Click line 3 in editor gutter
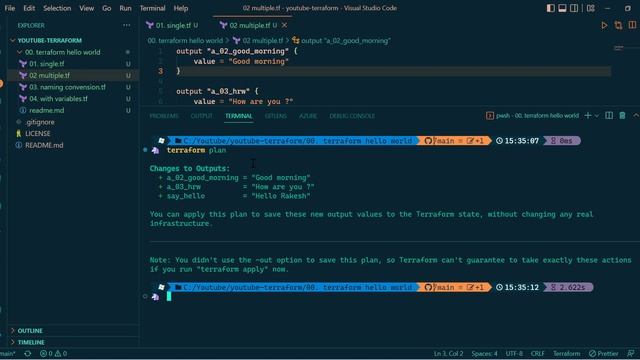 coord(160,71)
